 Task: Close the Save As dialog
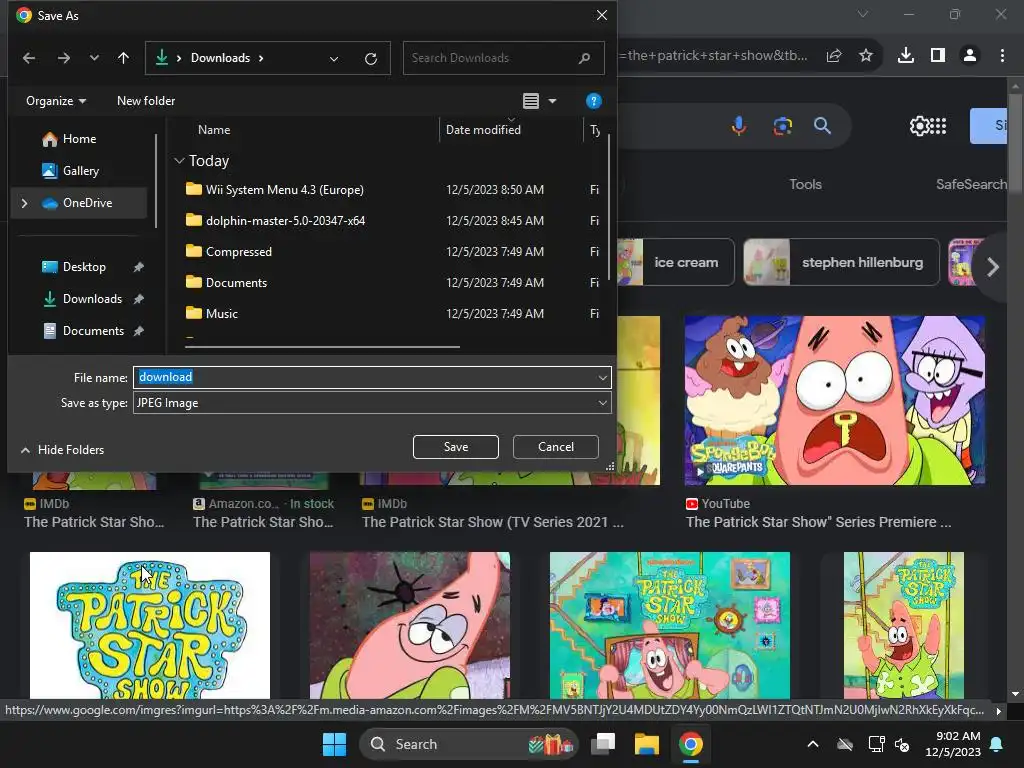tap(601, 15)
